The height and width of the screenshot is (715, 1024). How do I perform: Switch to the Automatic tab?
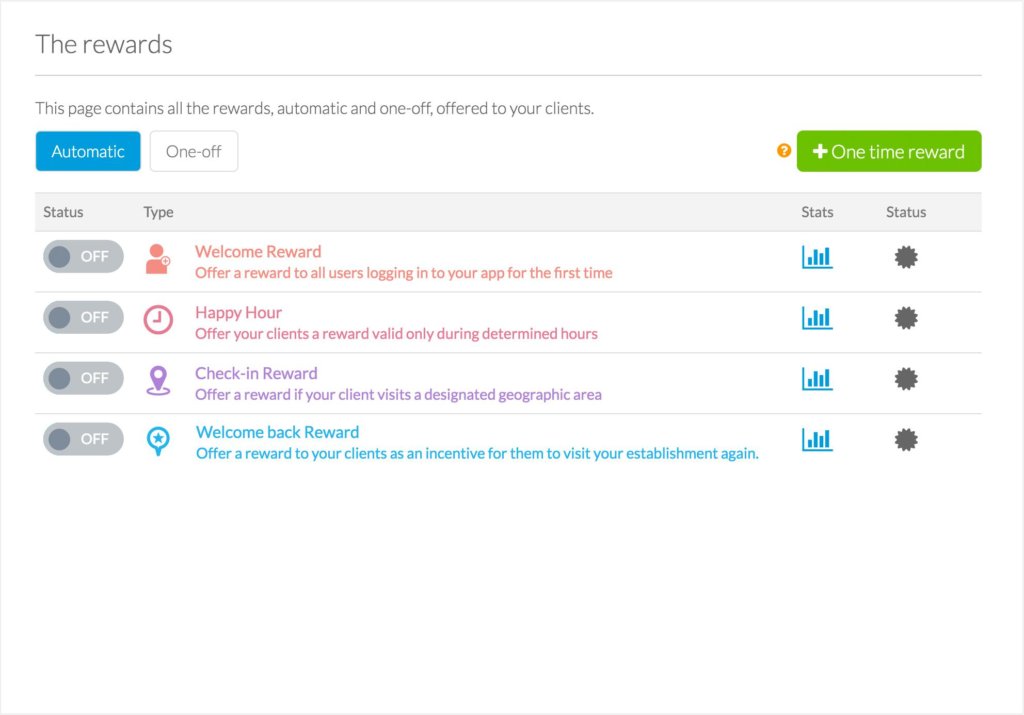click(88, 151)
